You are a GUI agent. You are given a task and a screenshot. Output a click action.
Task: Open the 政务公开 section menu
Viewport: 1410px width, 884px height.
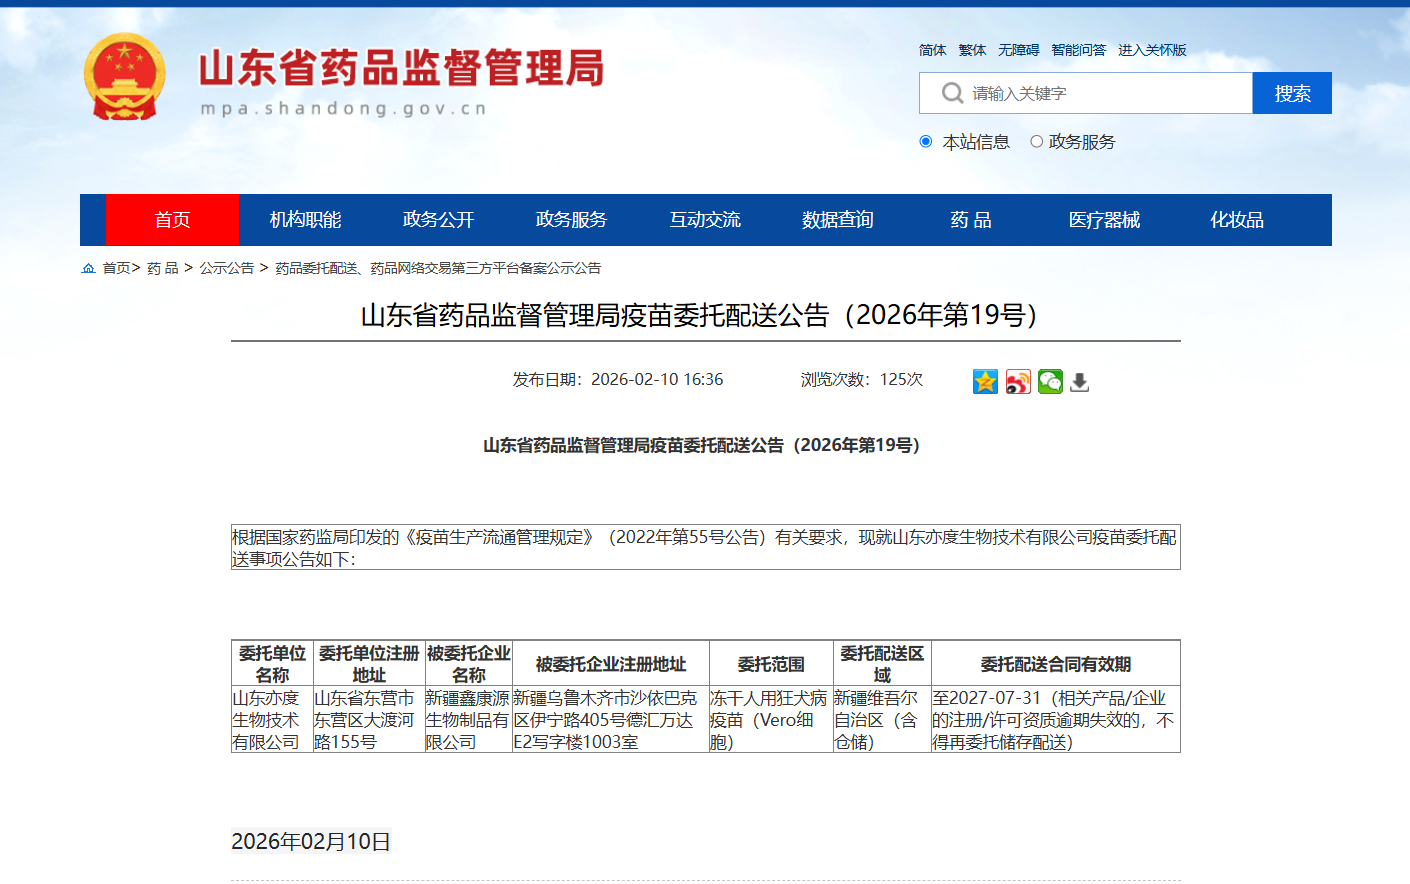tap(441, 220)
